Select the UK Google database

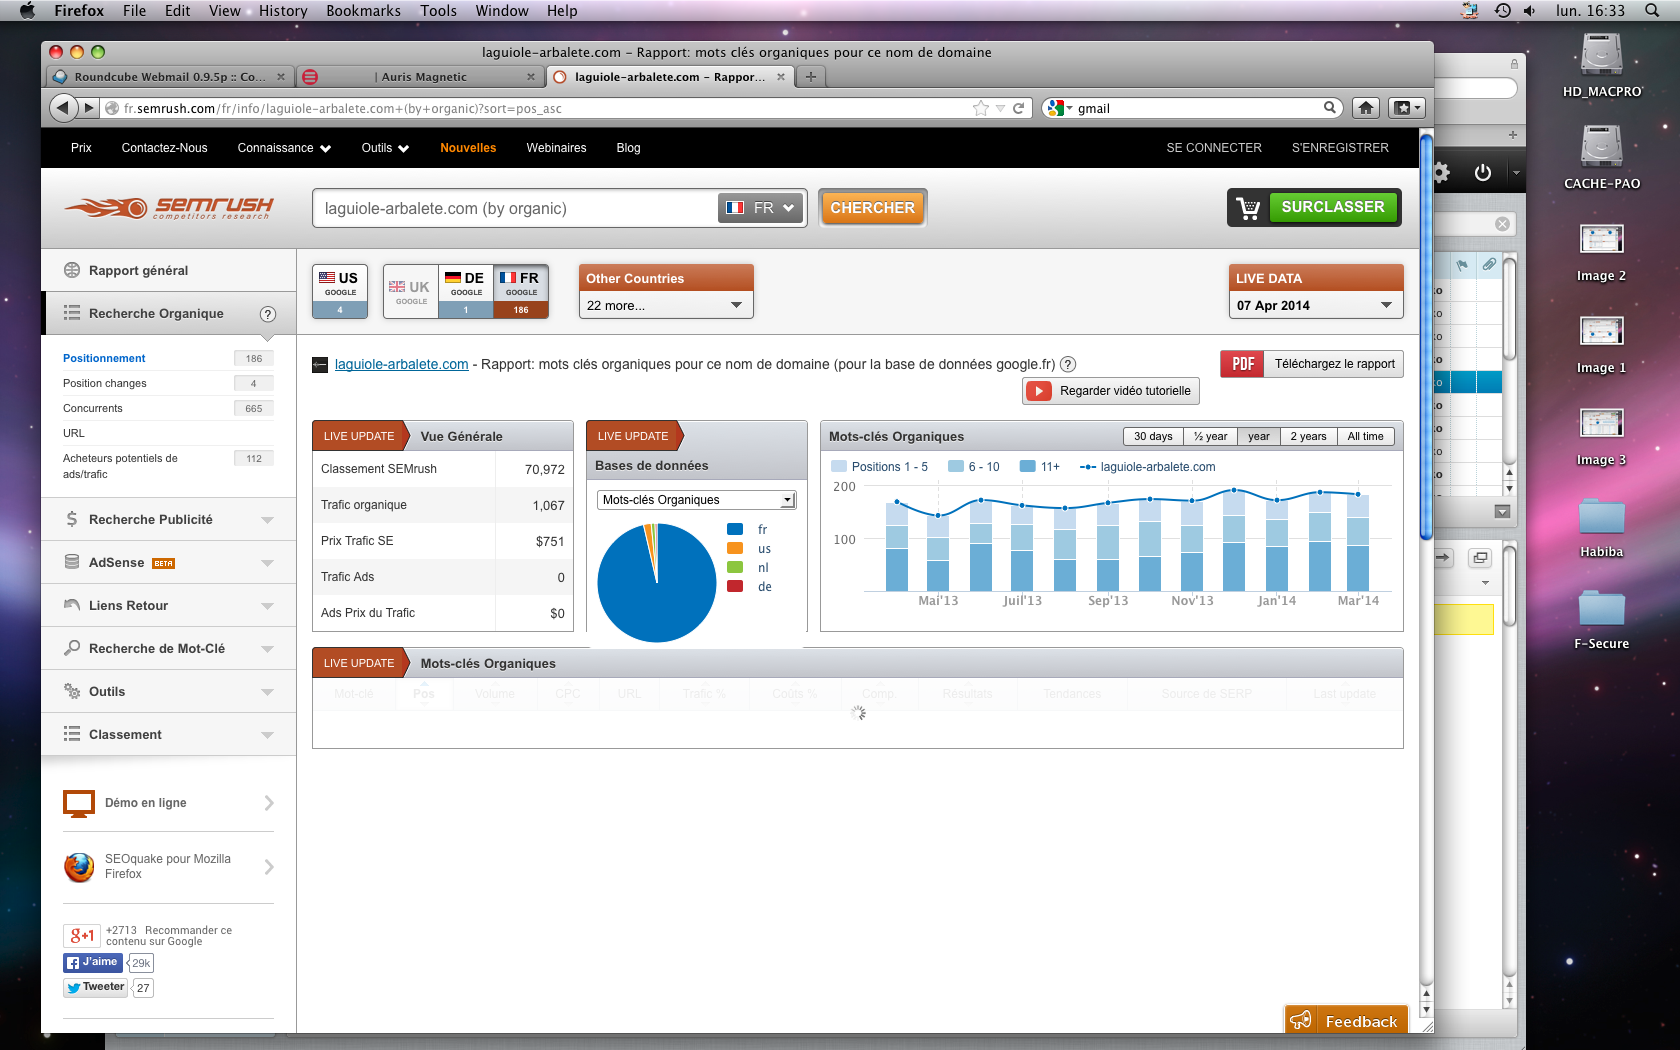coord(411,291)
